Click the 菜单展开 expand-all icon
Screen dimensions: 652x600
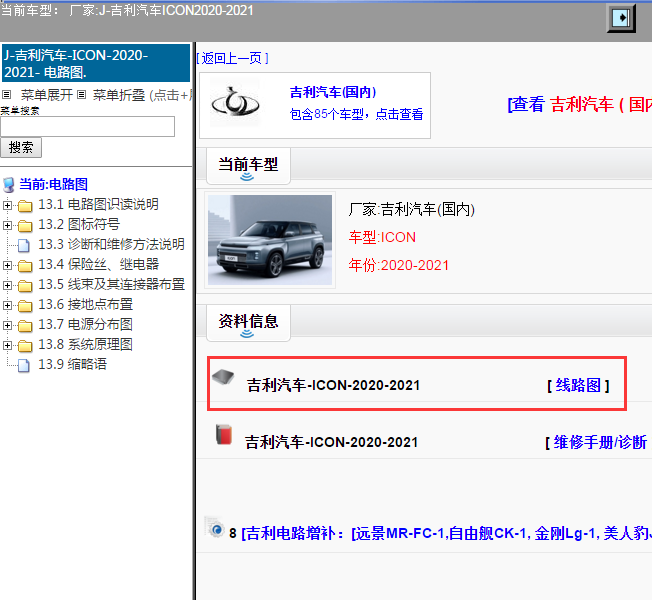coord(6,95)
